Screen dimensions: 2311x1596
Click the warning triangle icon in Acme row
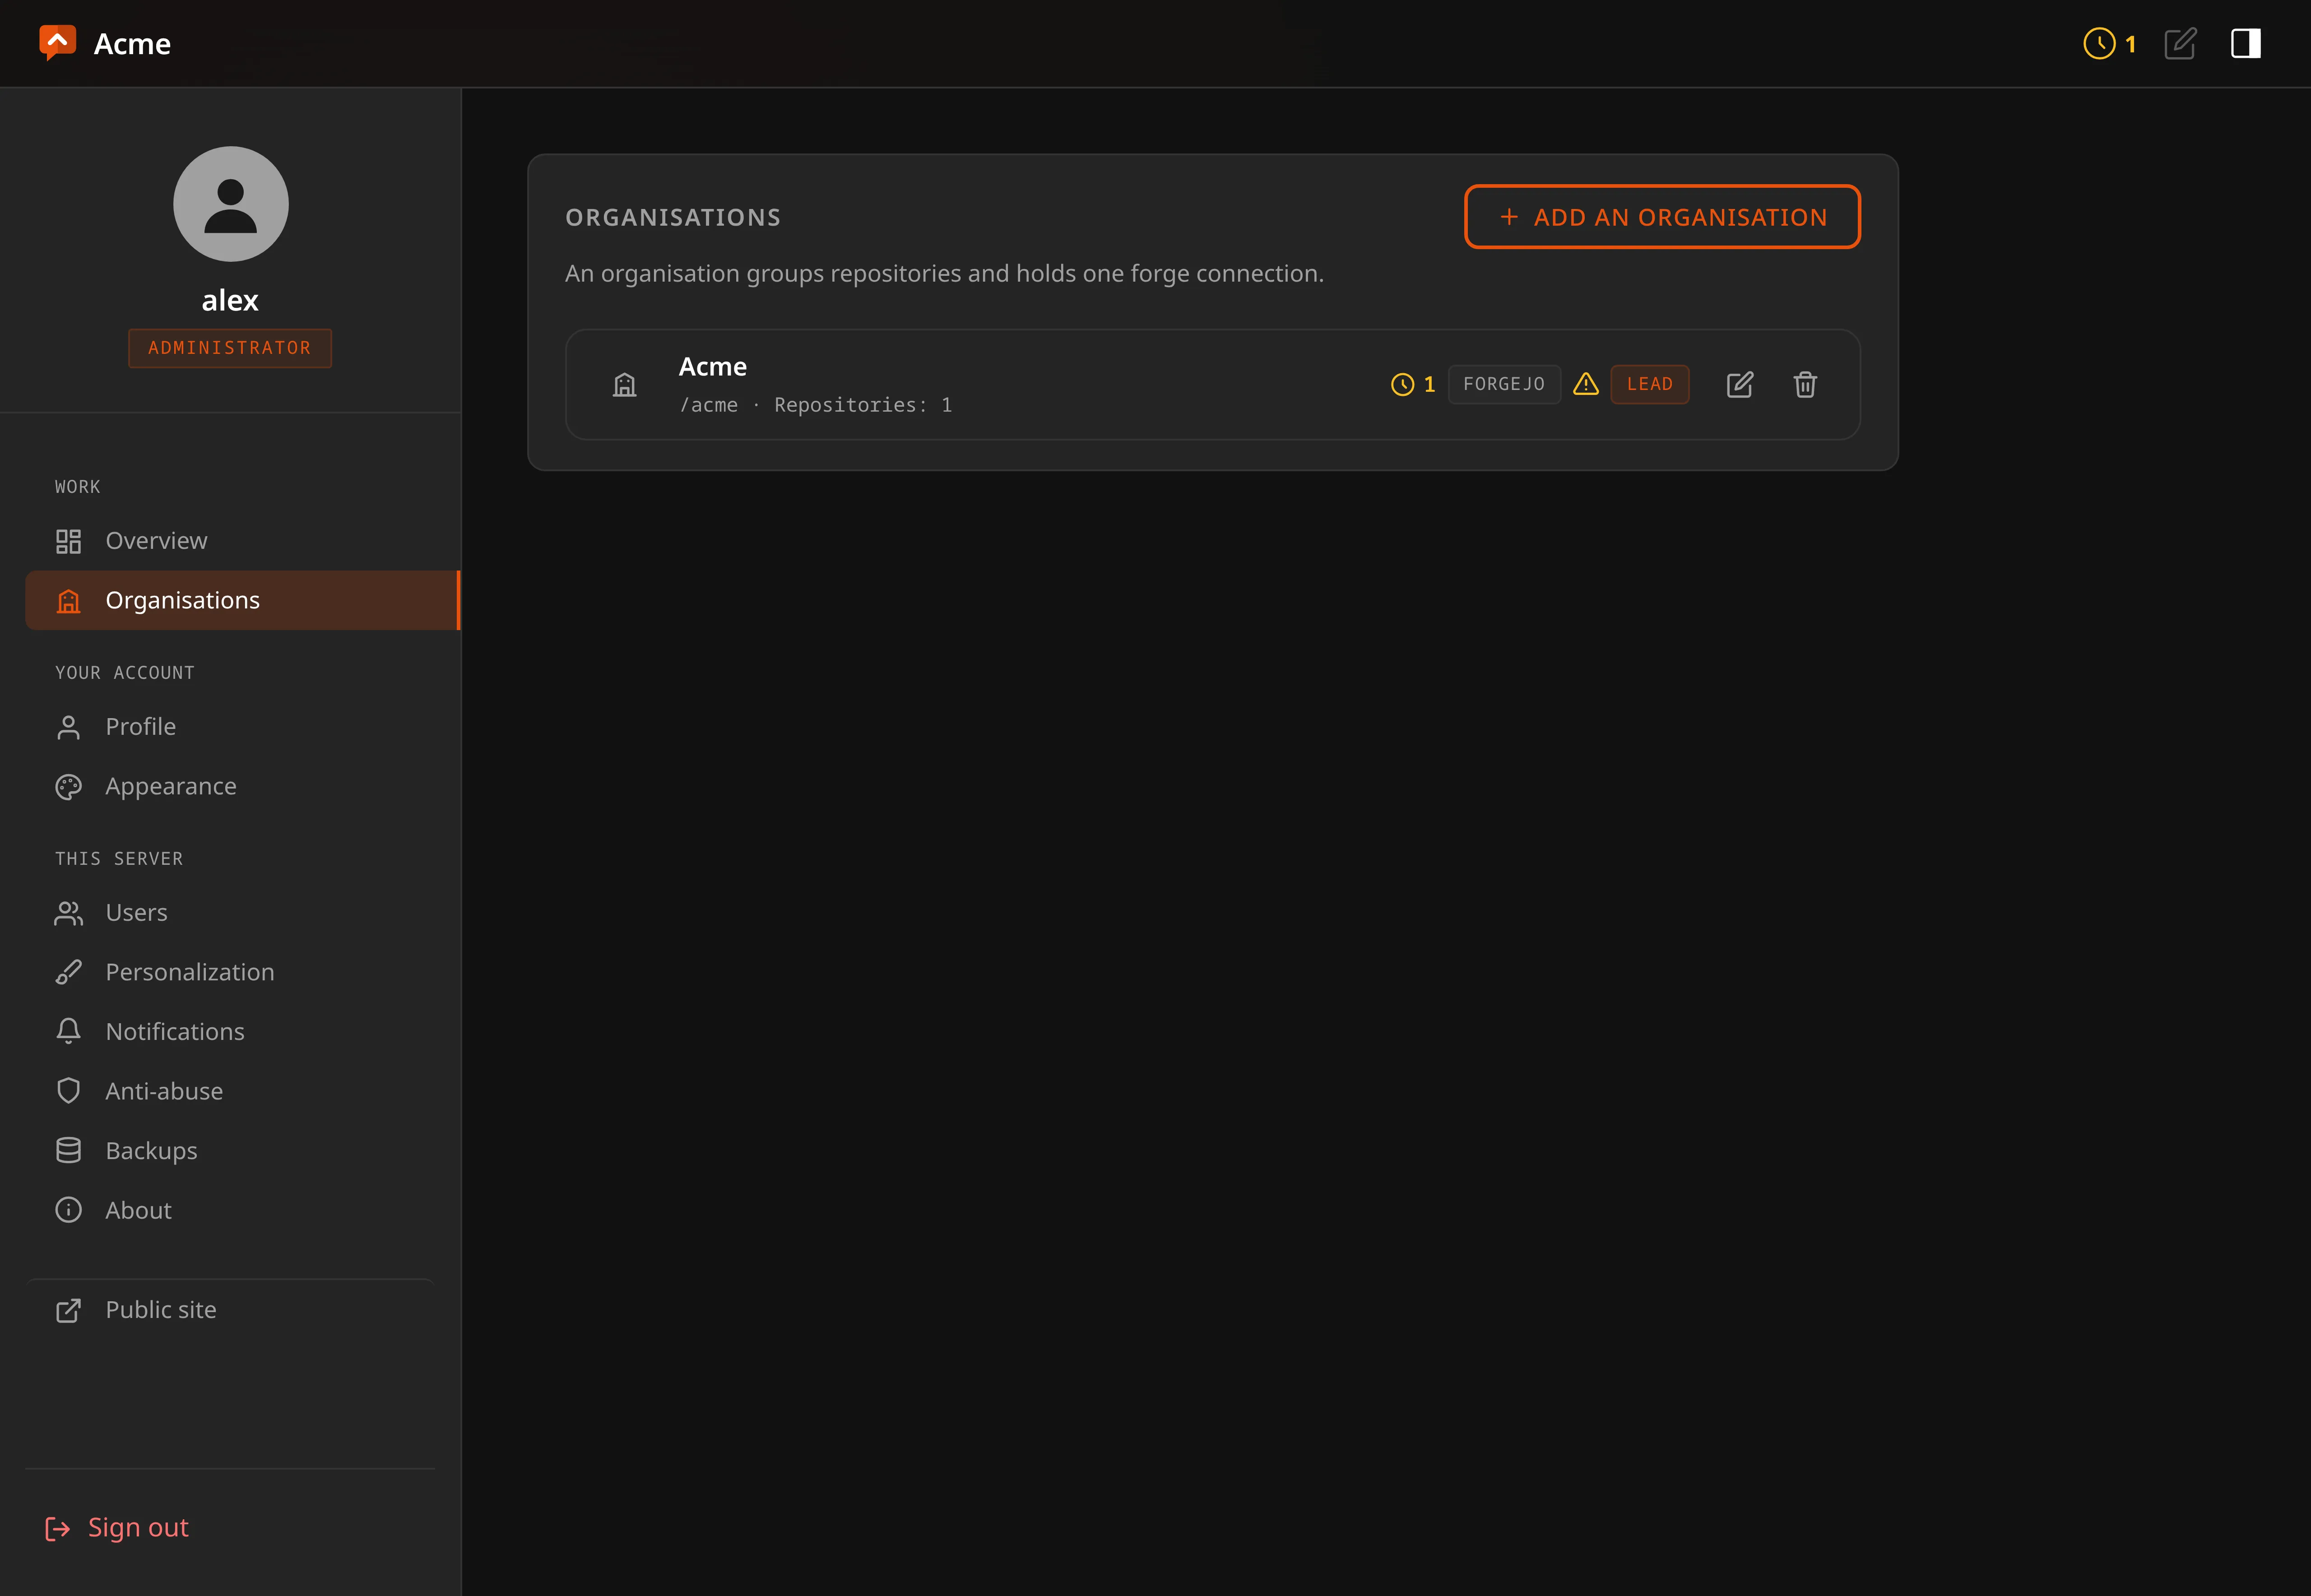[1586, 384]
